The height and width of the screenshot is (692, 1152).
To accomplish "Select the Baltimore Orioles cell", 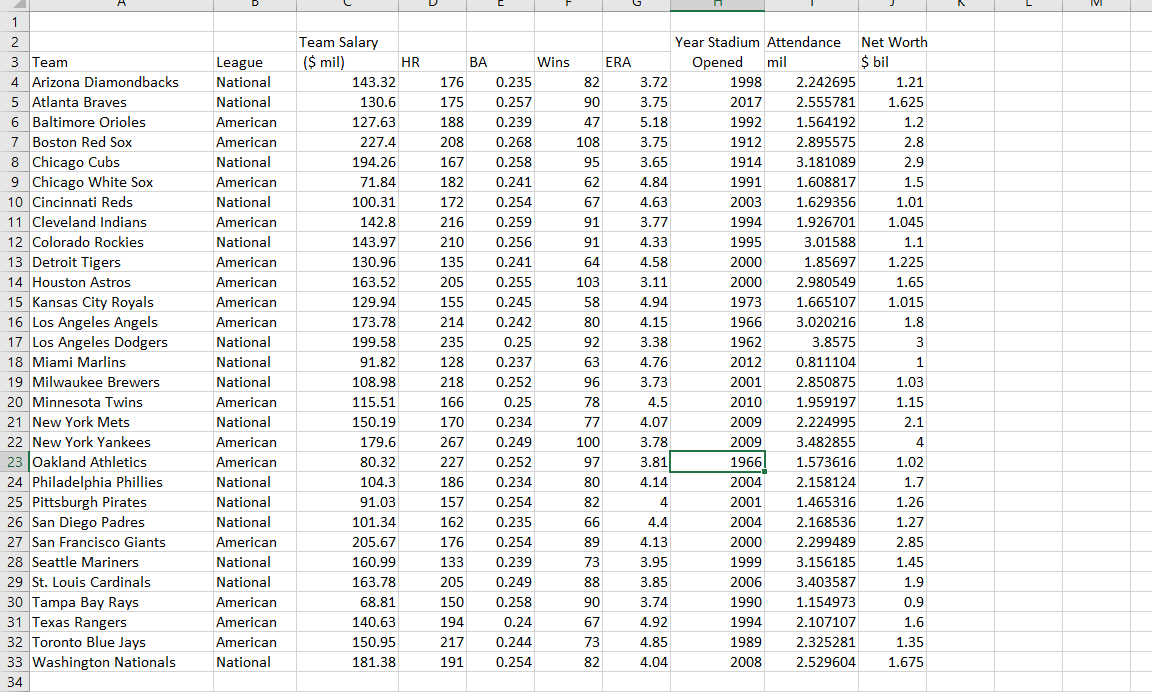I will (x=121, y=122).
